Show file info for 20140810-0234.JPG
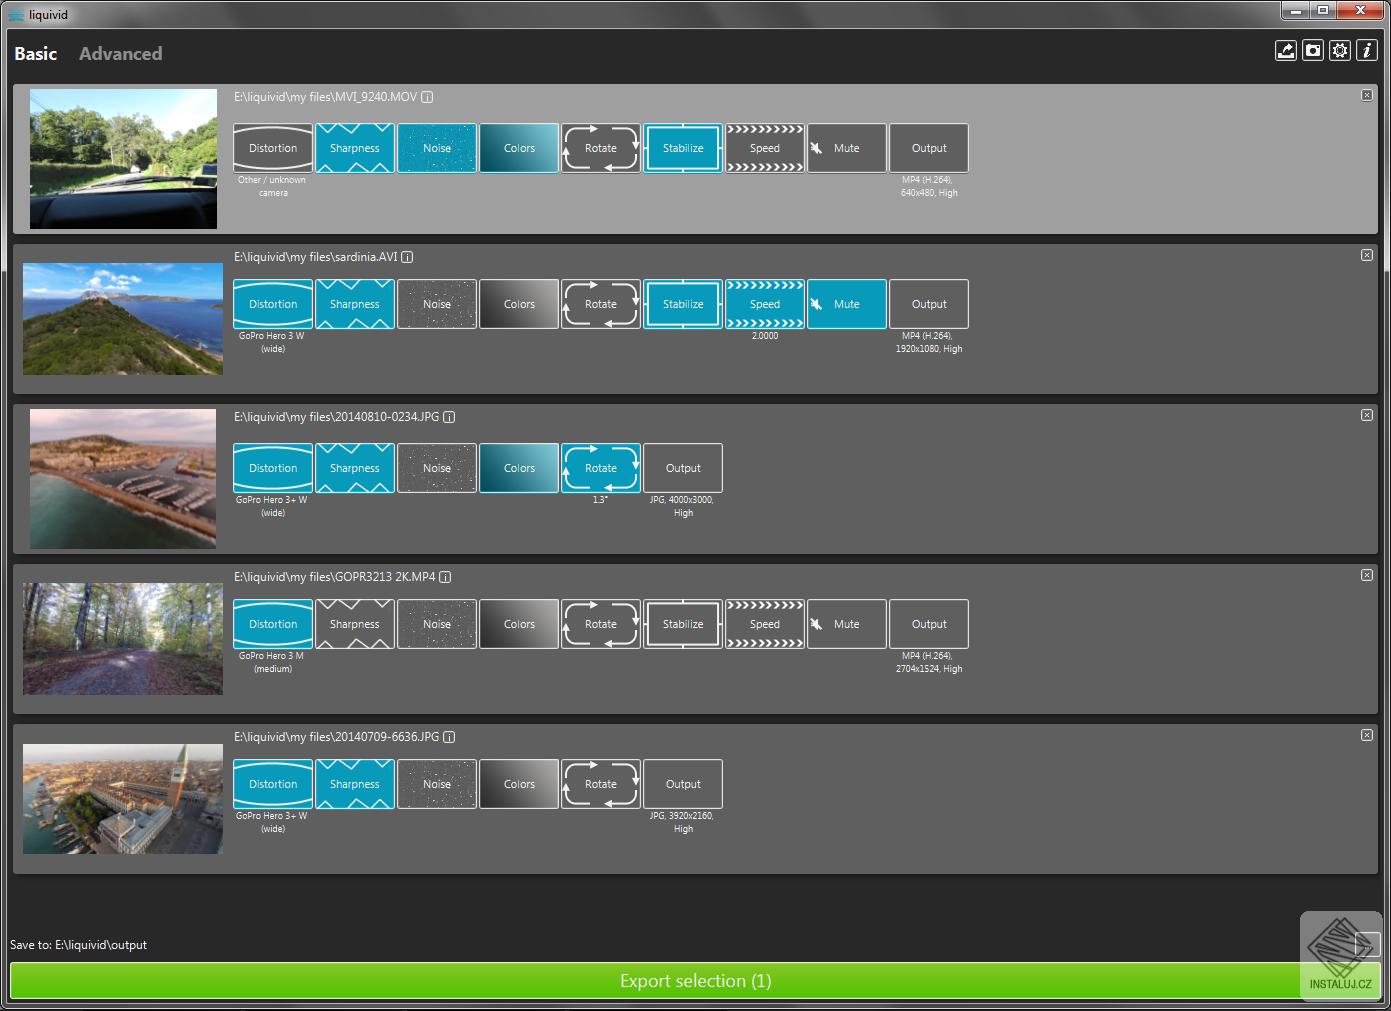The width and height of the screenshot is (1391, 1011). 450,417
